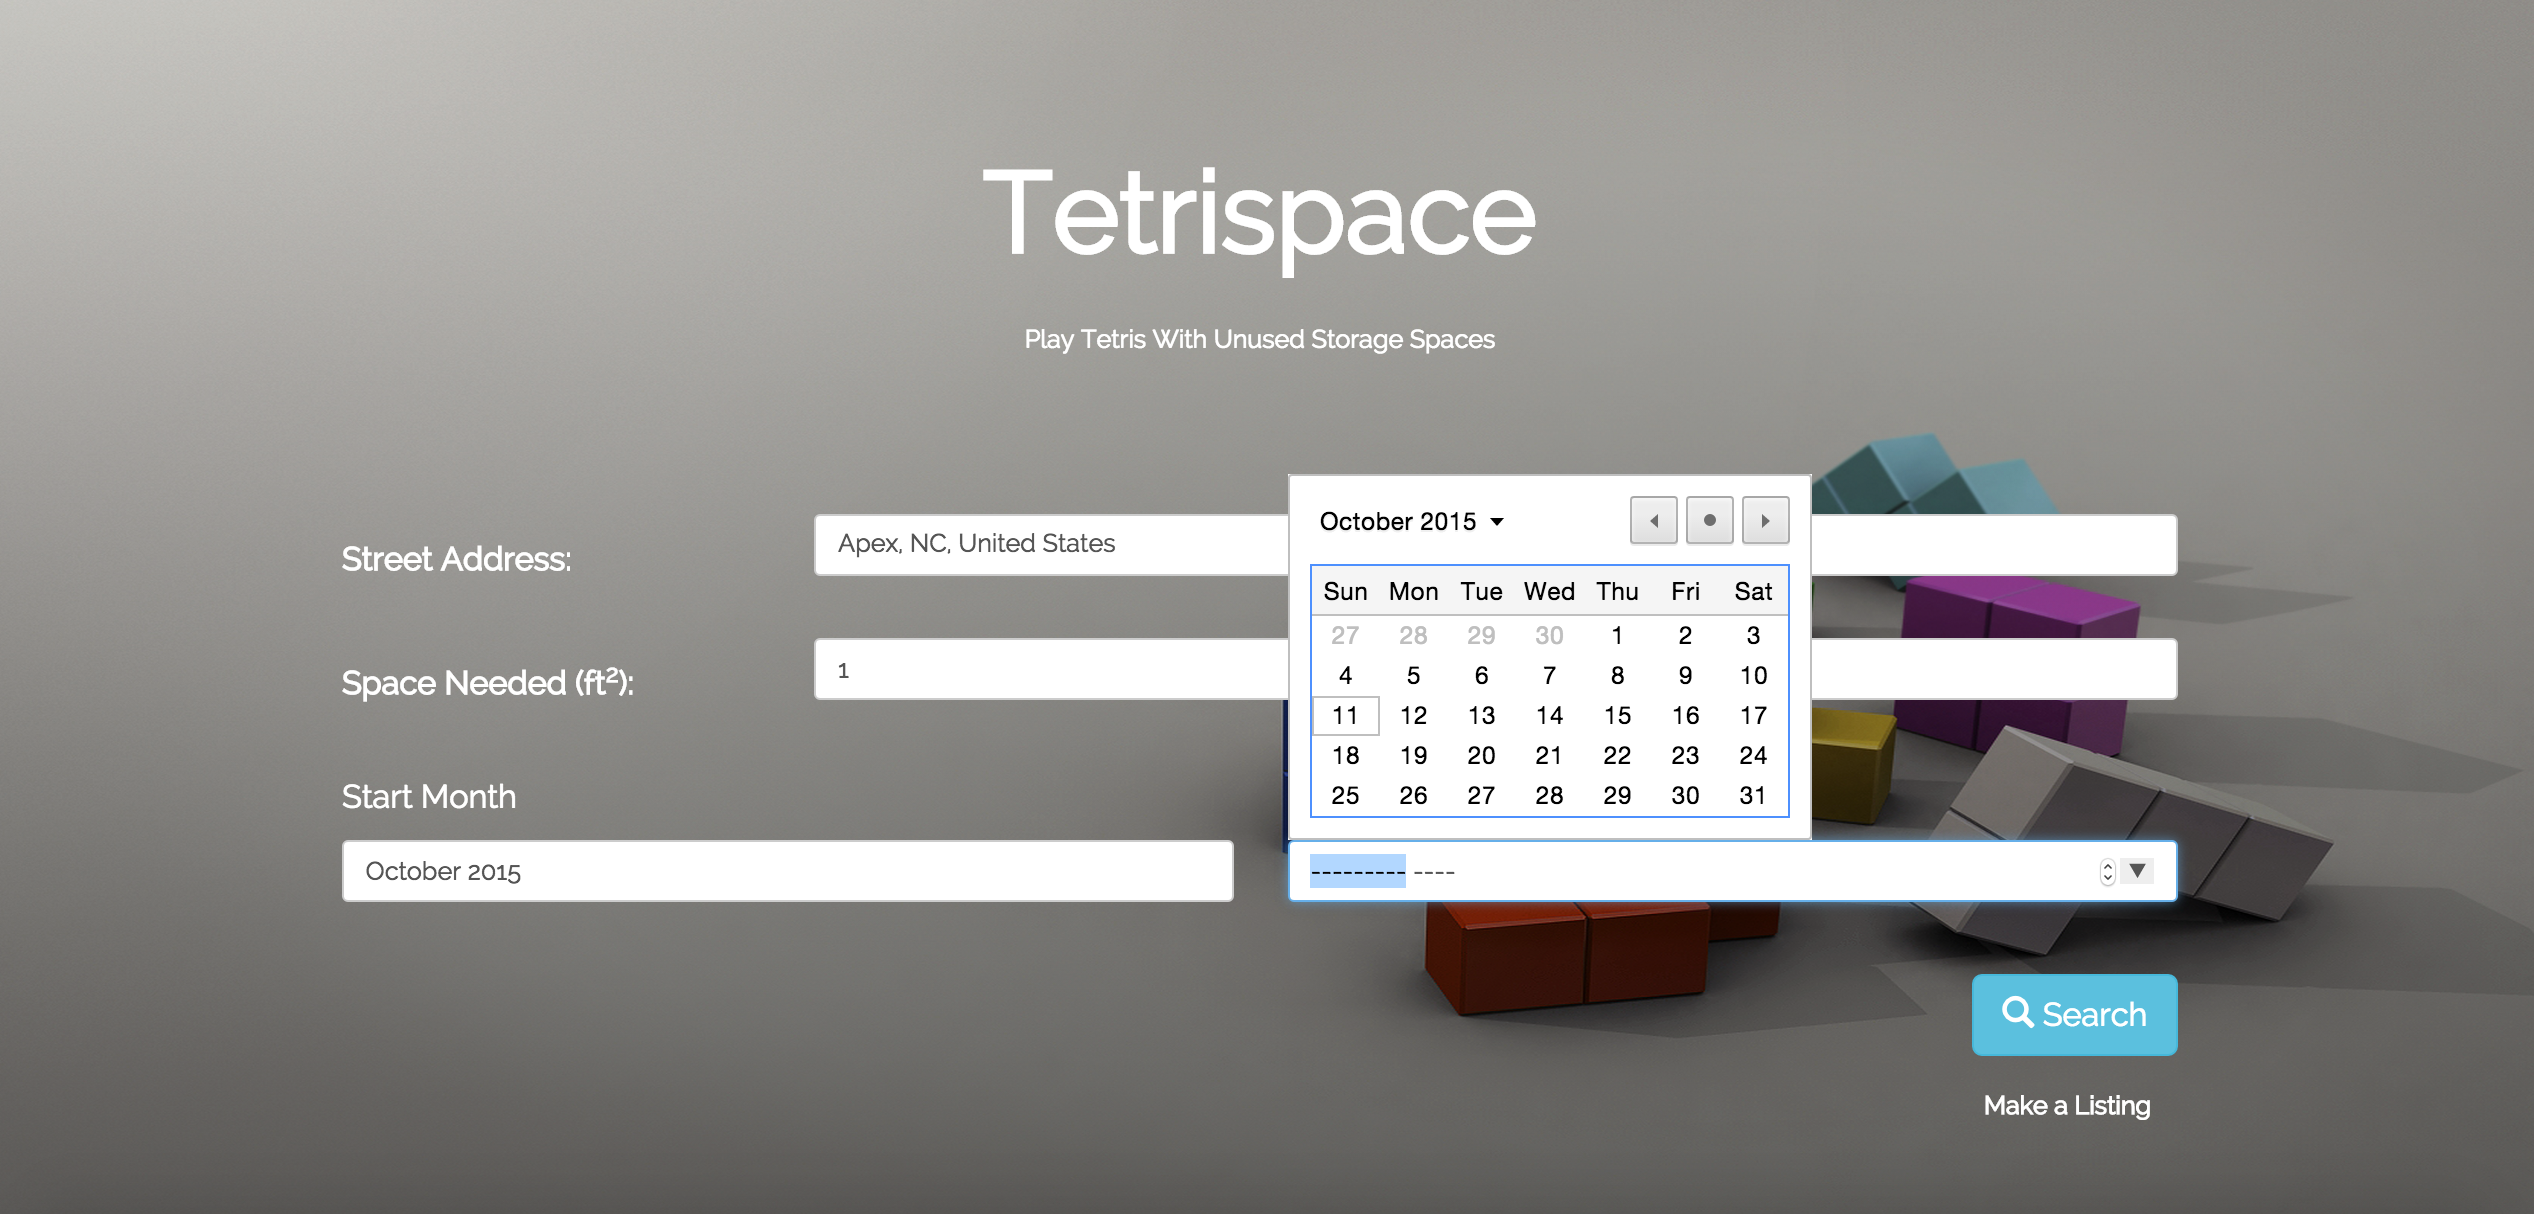Image resolution: width=2534 pixels, height=1214 pixels.
Task: Select October 11 in the calendar
Action: [1345, 716]
